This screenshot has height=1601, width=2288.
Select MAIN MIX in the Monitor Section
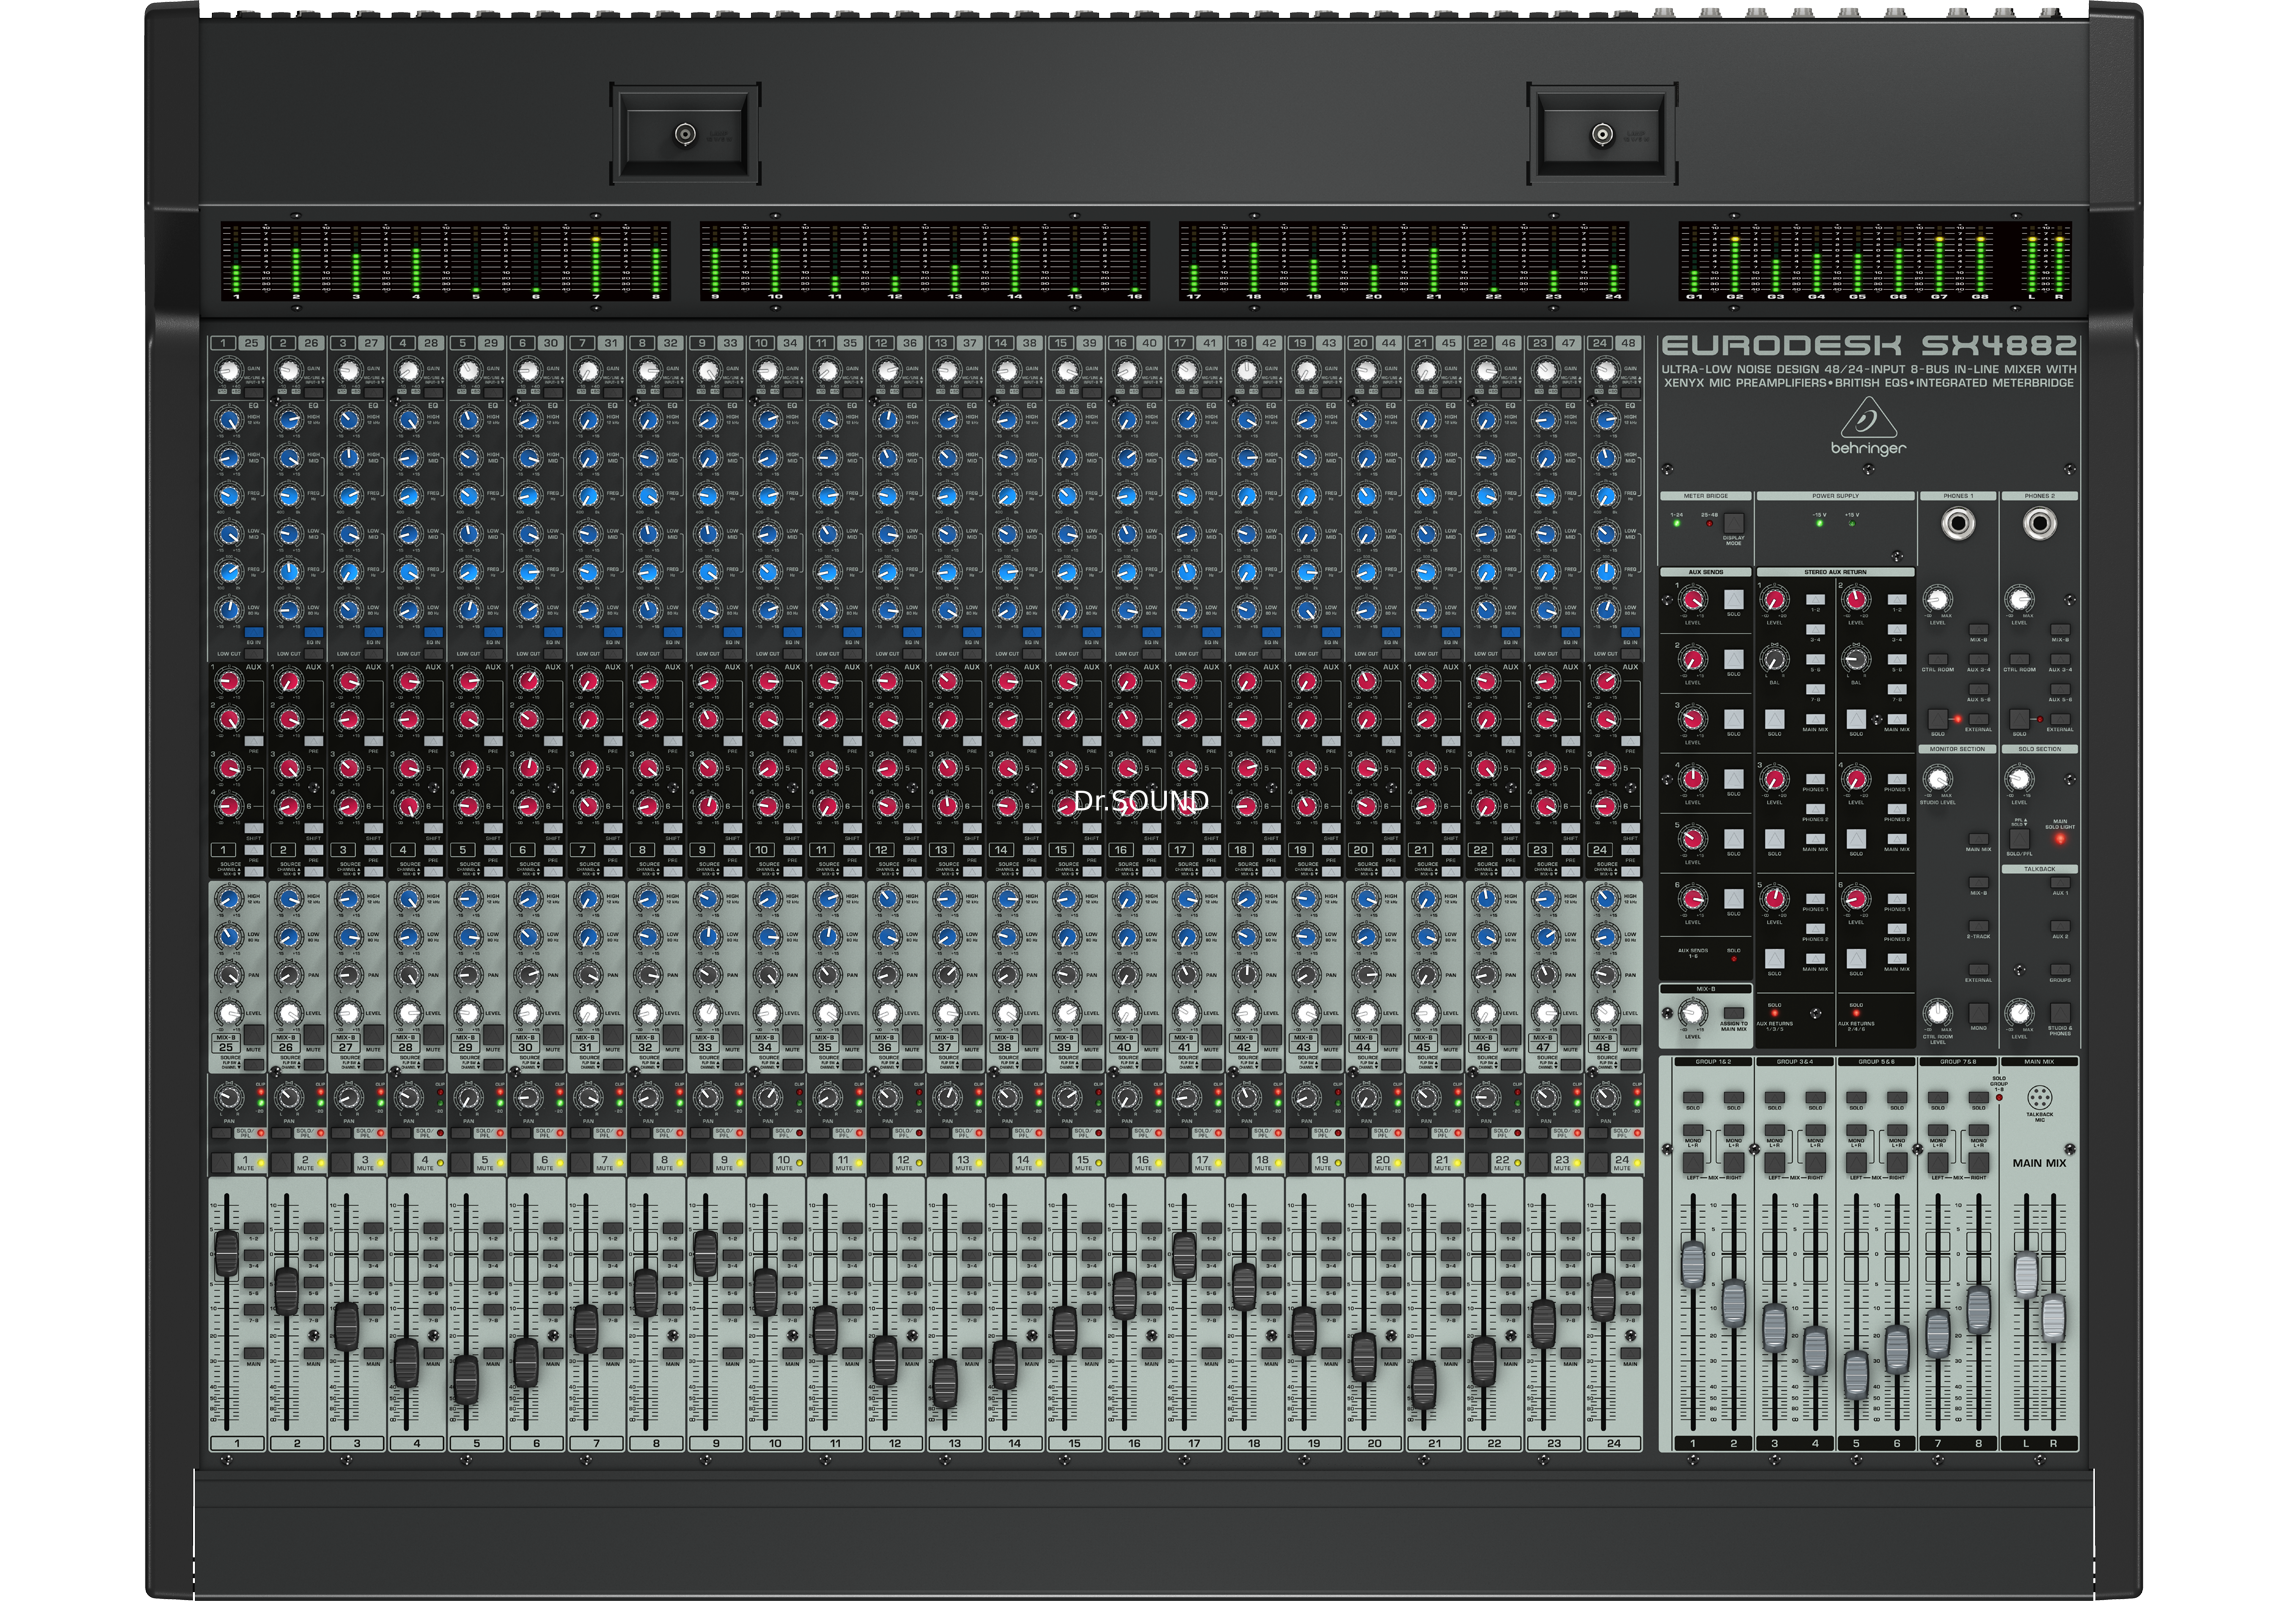(1978, 839)
